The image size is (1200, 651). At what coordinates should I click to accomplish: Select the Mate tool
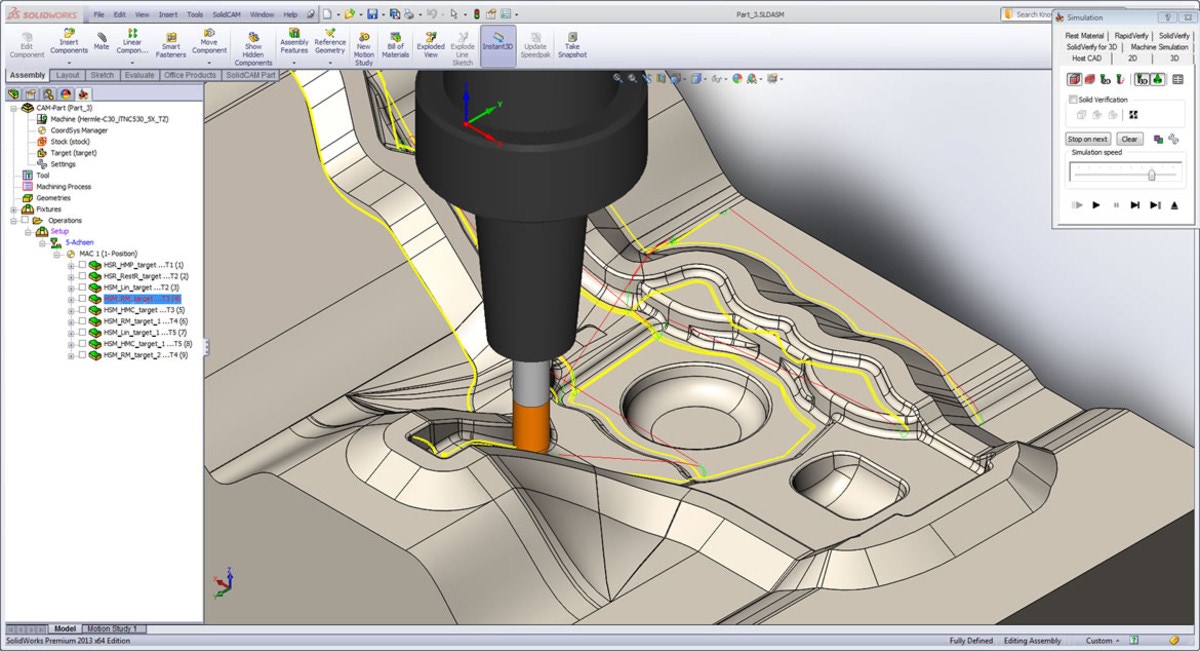tap(101, 41)
